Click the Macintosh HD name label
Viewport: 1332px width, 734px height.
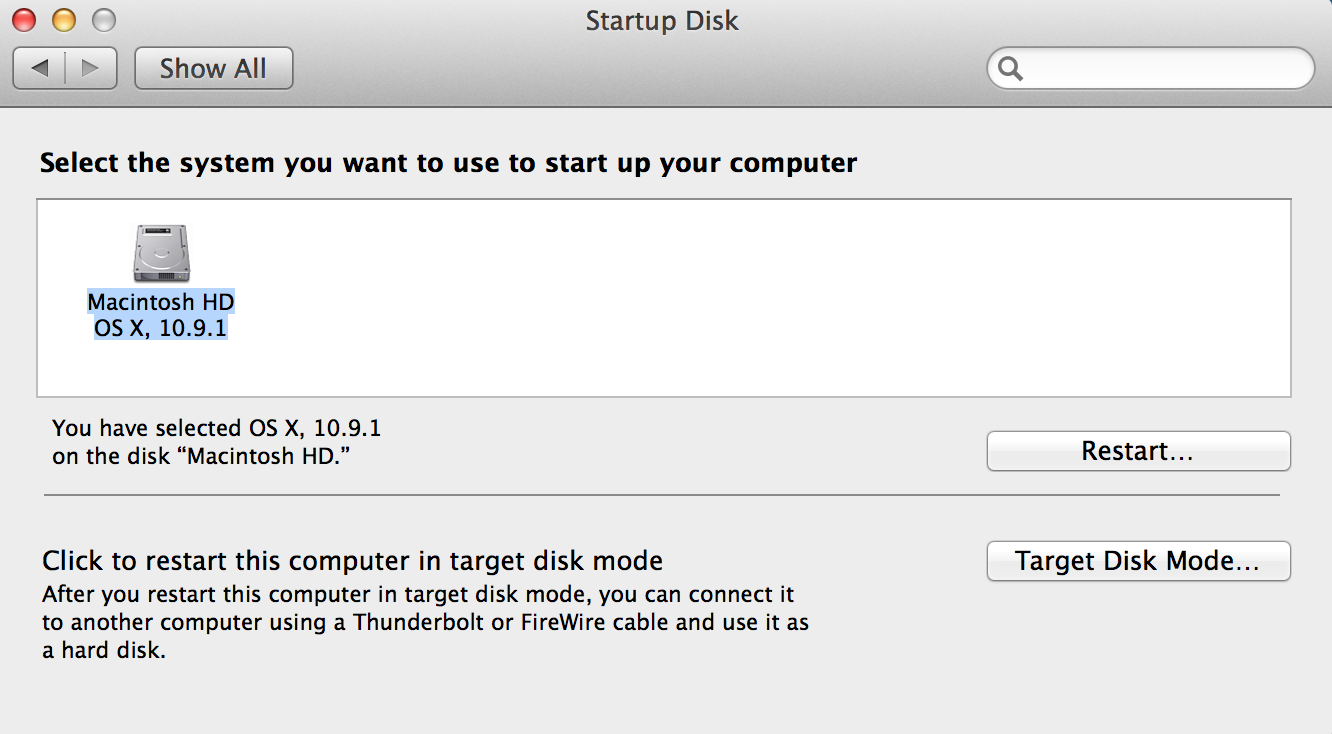(161, 301)
